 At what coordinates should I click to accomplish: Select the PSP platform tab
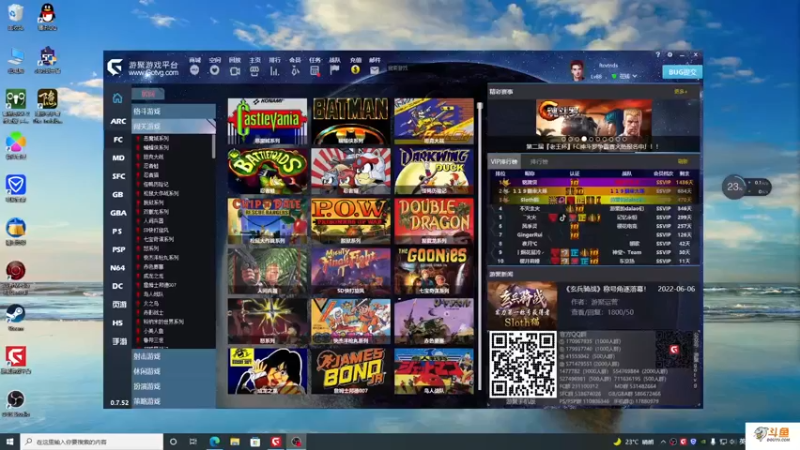(x=118, y=249)
